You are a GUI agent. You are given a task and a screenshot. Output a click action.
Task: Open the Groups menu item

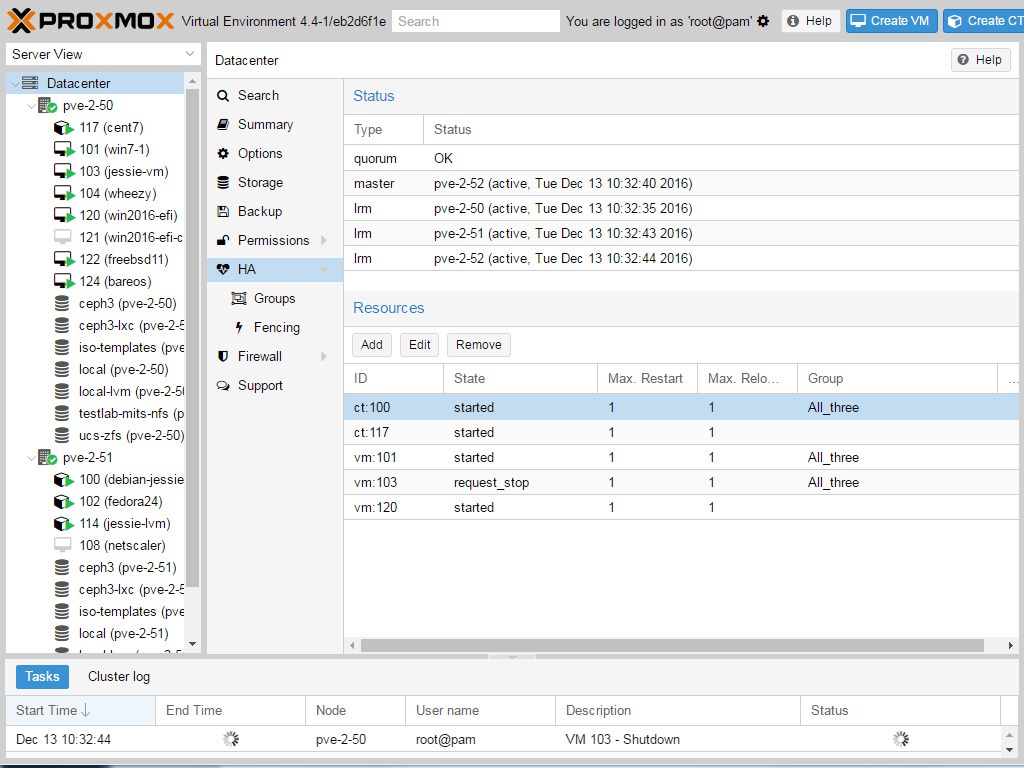[x=275, y=298]
